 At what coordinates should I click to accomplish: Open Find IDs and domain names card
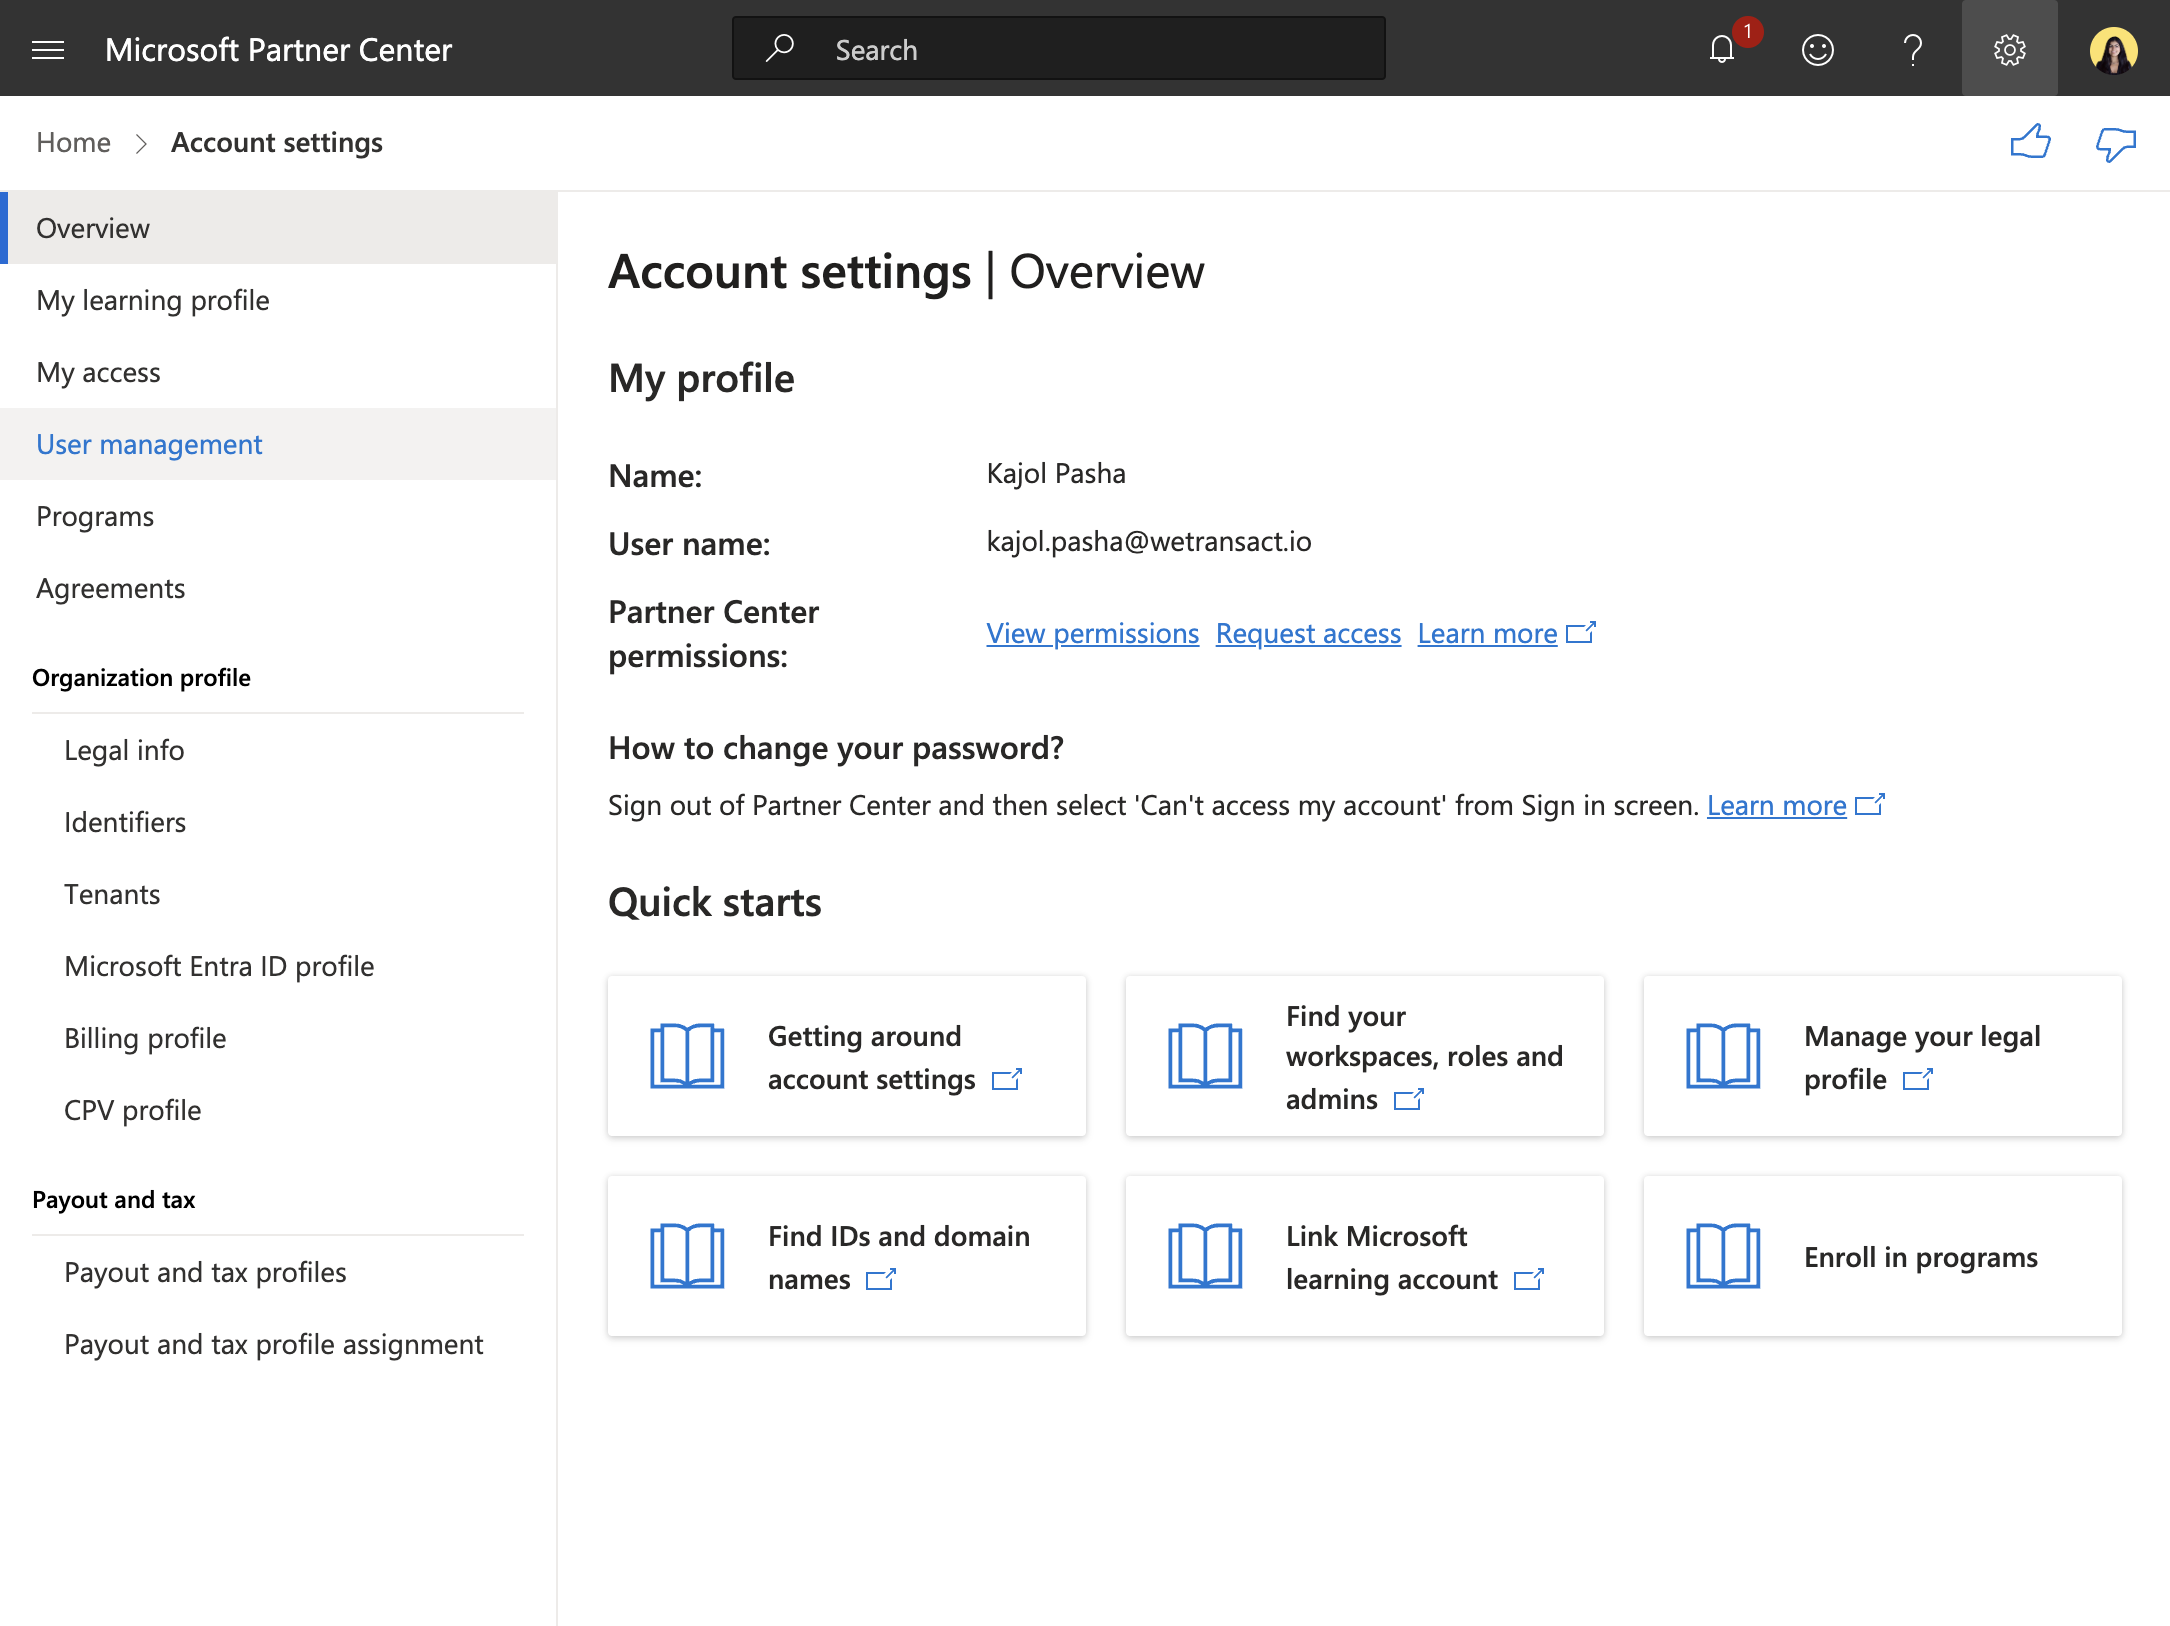847,1256
